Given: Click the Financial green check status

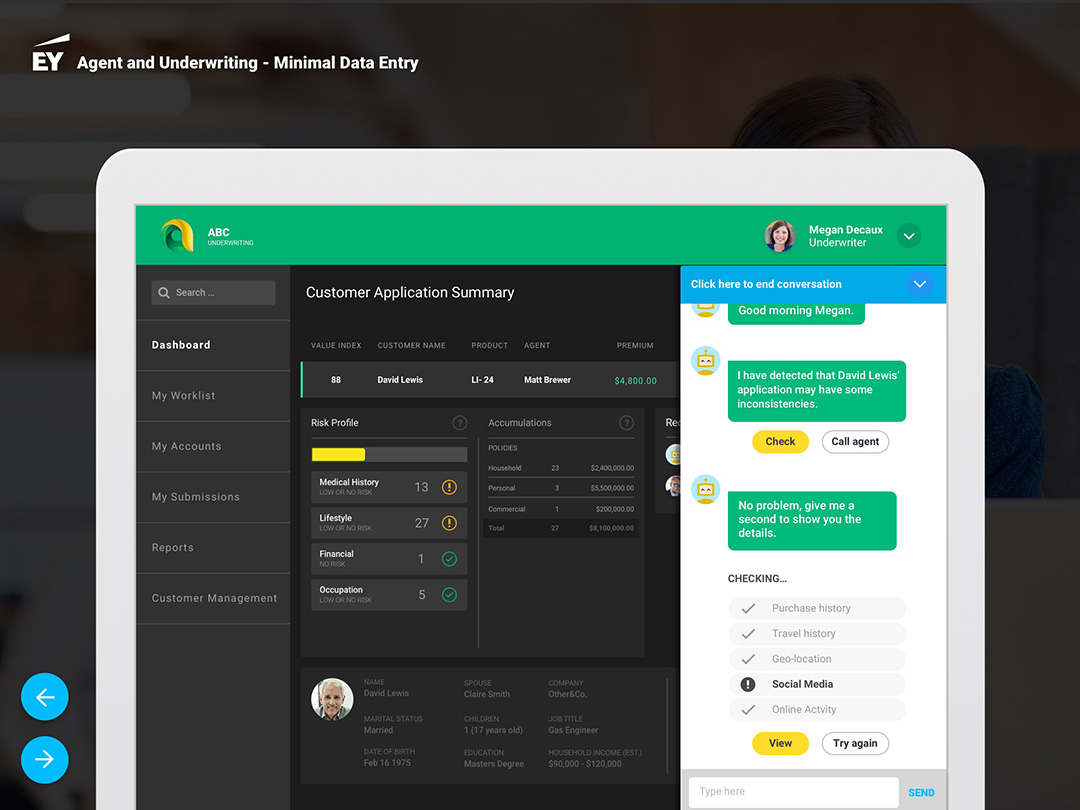Looking at the screenshot, I should click(449, 559).
